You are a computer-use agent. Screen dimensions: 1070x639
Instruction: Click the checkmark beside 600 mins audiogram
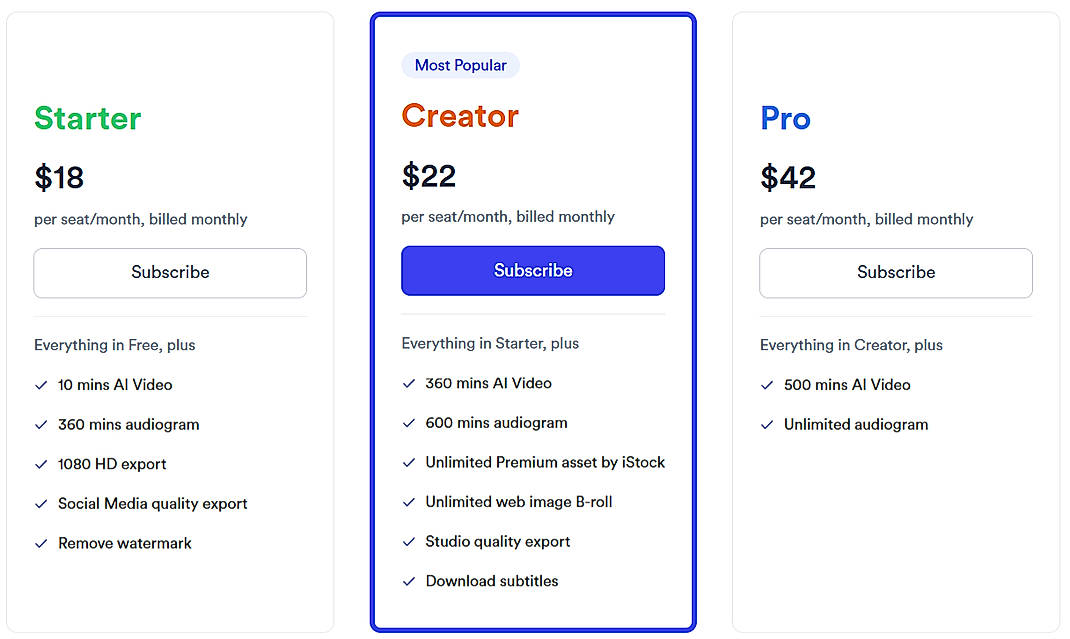pyautogui.click(x=408, y=422)
